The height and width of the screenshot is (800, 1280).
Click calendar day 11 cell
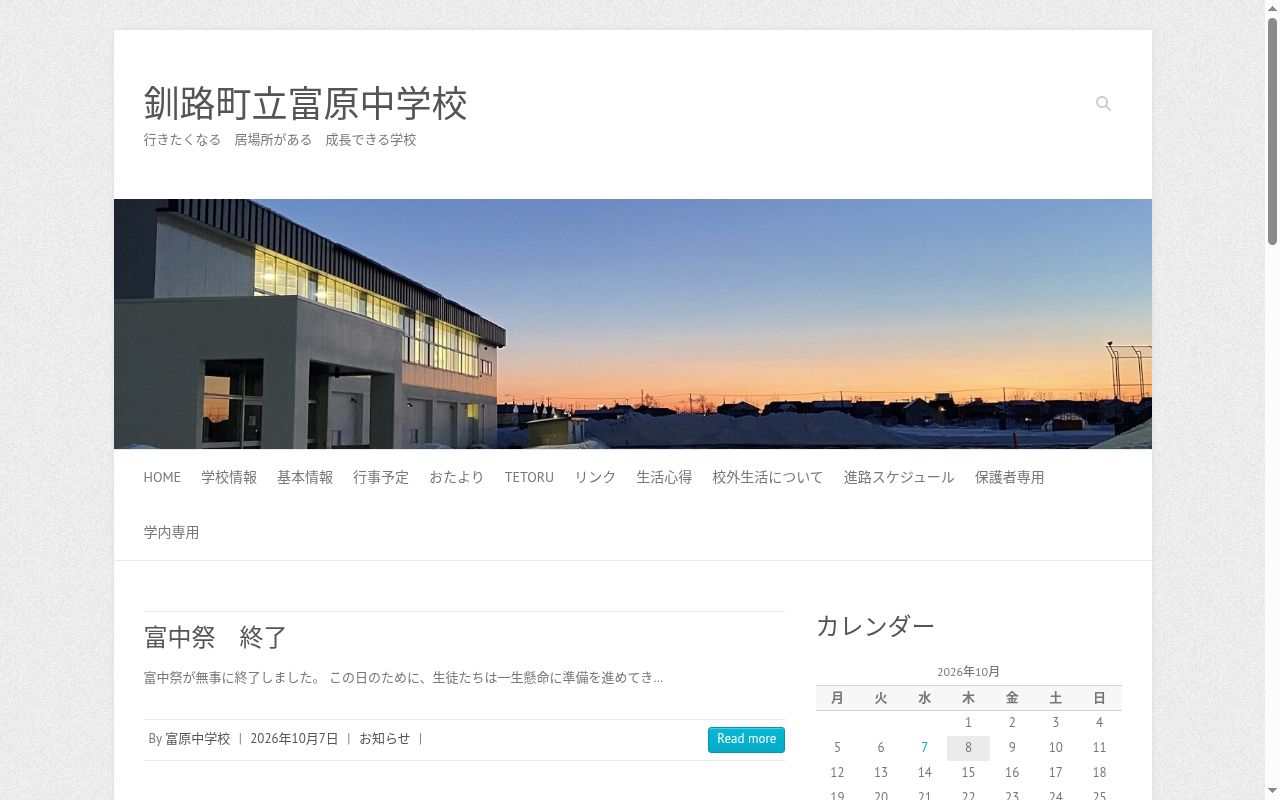coord(1099,747)
